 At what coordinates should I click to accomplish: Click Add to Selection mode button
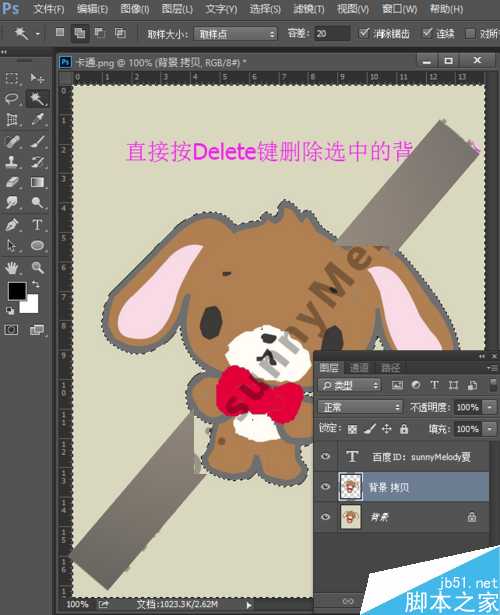(x=80, y=33)
